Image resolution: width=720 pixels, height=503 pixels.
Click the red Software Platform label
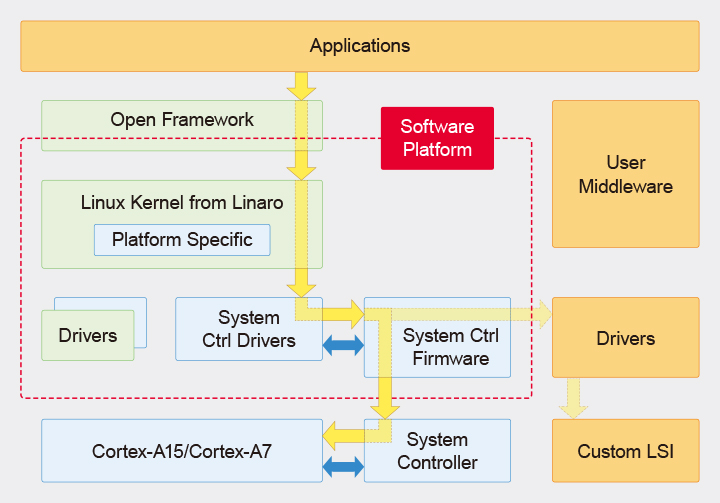pos(437,138)
